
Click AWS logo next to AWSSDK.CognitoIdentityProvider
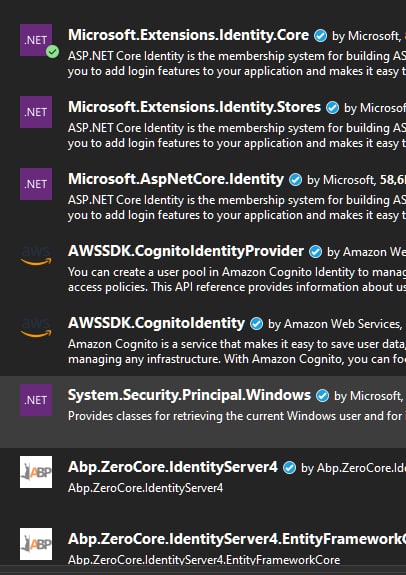[36, 256]
